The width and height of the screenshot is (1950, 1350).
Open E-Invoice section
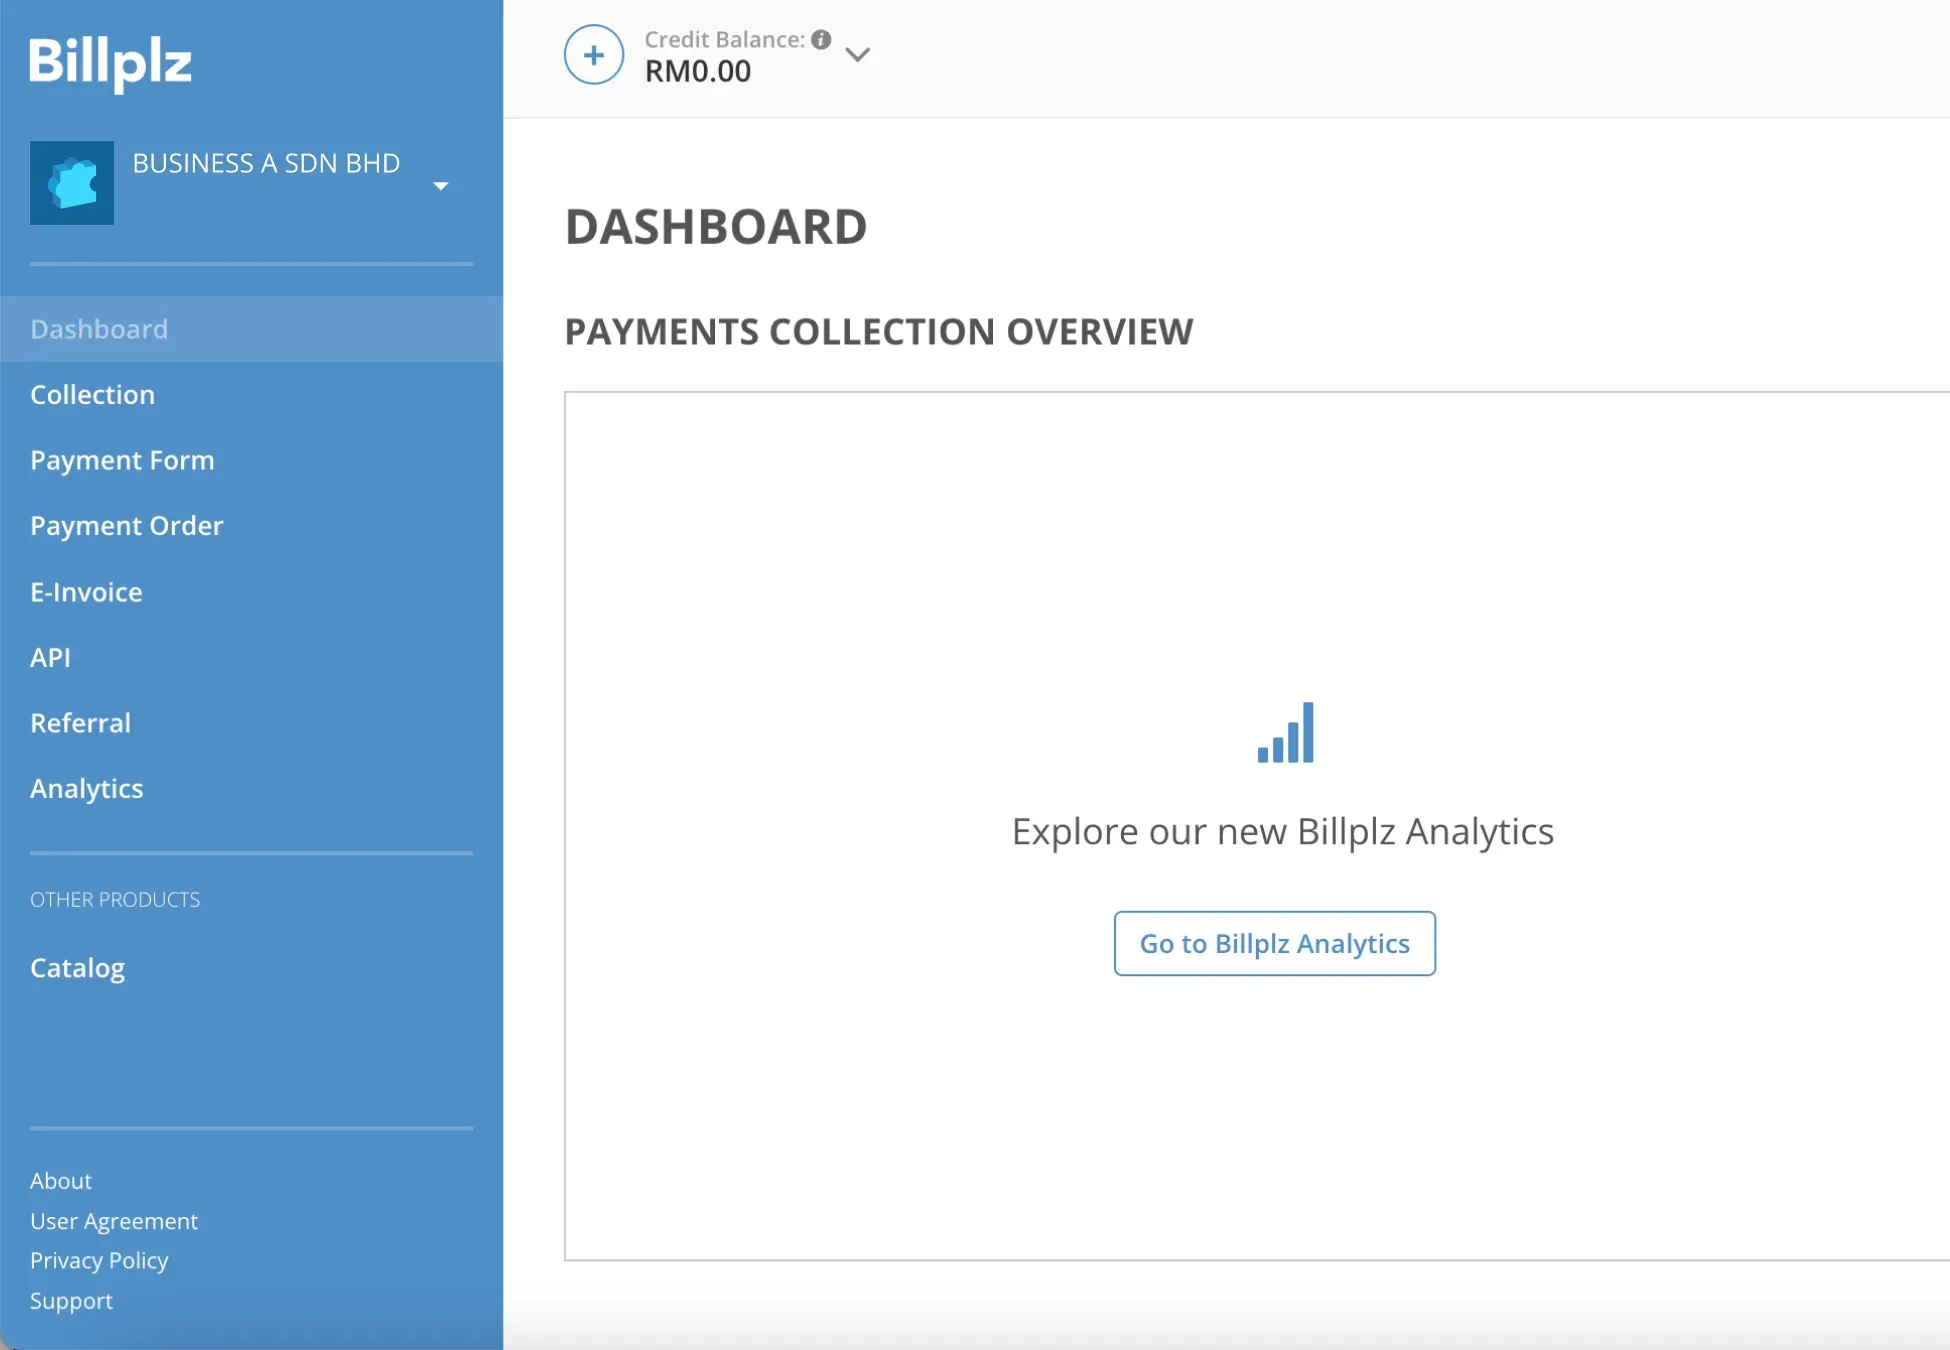[251, 592]
